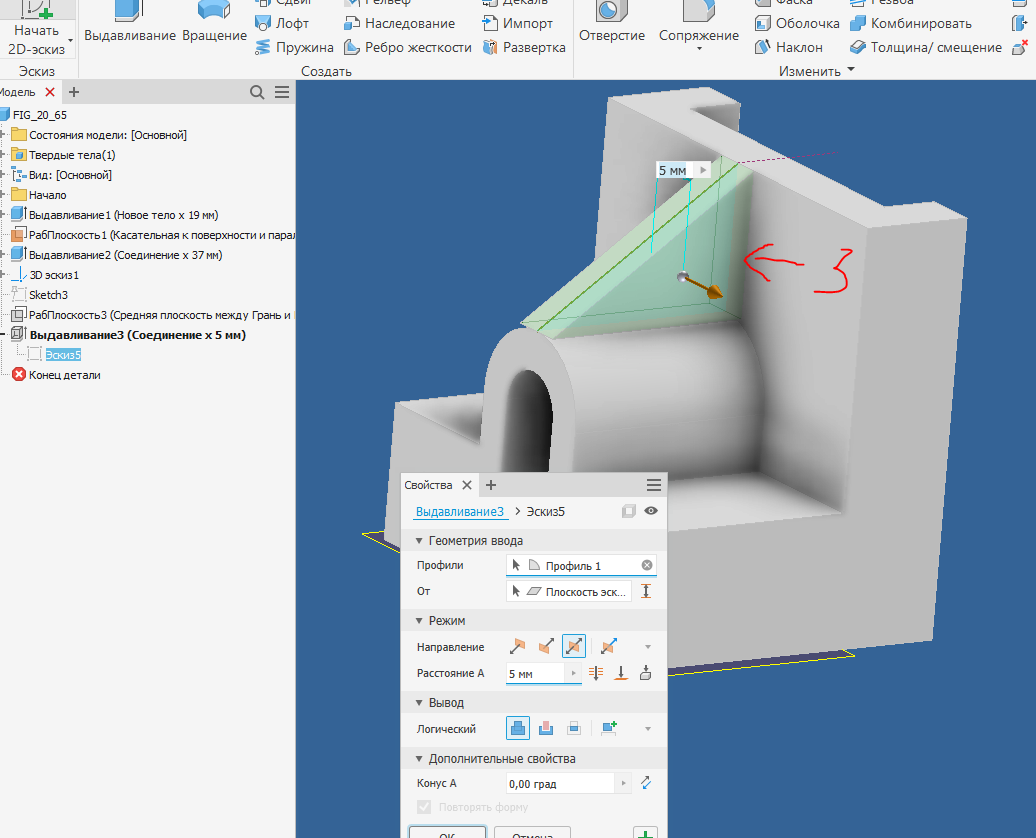
Task: Clear Профиль 1 selection with its X
Action: click(x=647, y=565)
